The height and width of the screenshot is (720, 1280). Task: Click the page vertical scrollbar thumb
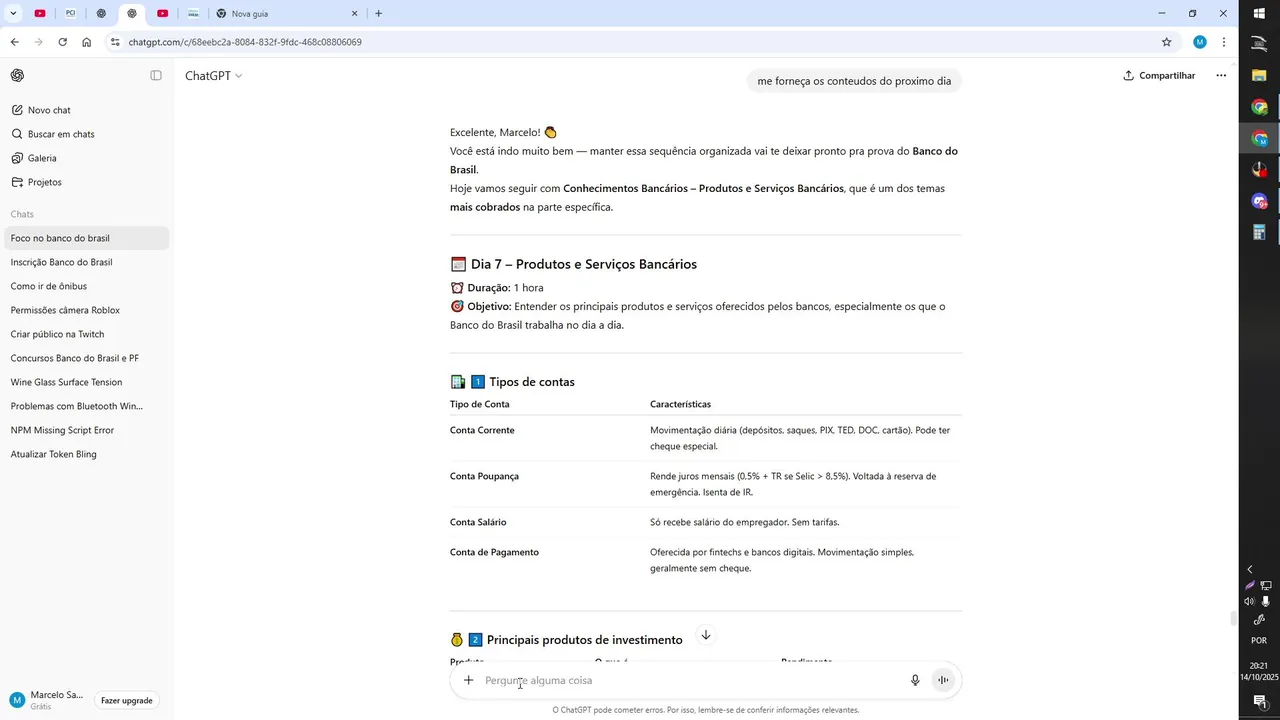click(1234, 618)
